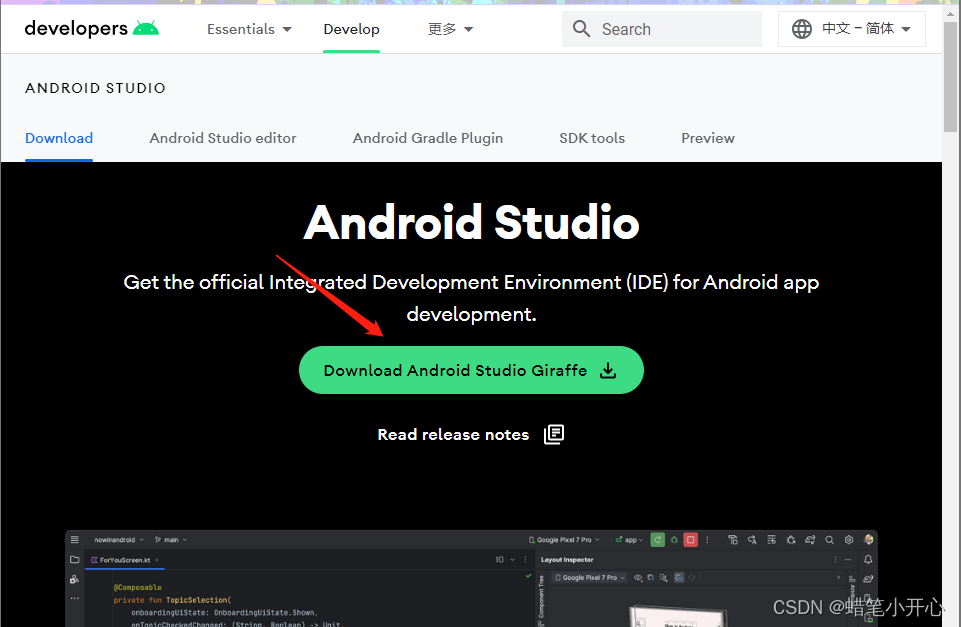This screenshot has width=961, height=627.
Task: Go to the SDK tools tab
Action: [x=591, y=139]
